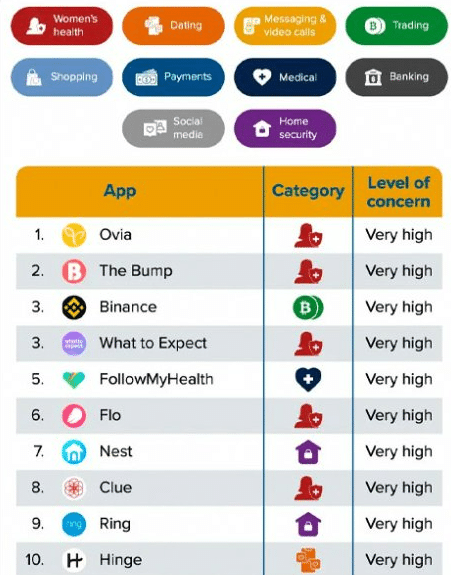Select the purple Home security pill
This screenshot has height=575, width=451.
click(285, 128)
